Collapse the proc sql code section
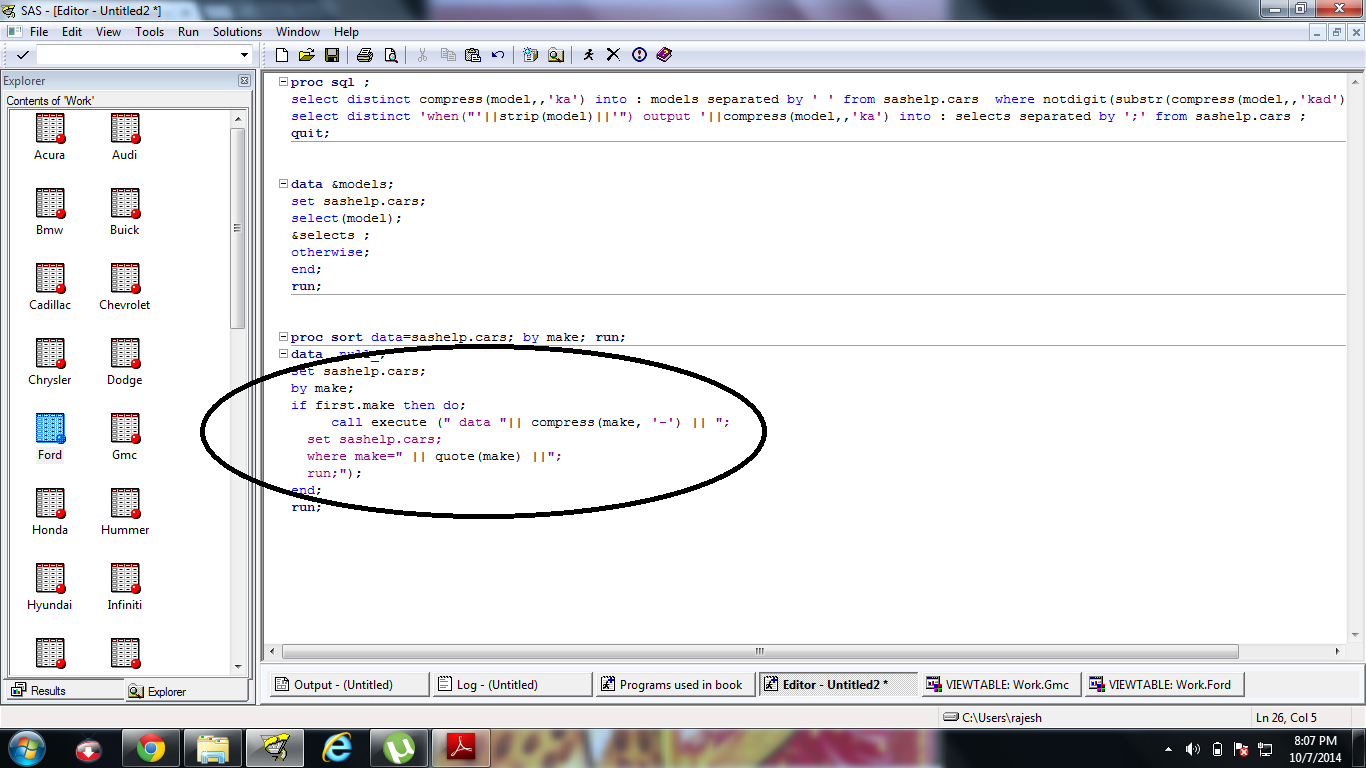This screenshot has height=768, width=1366. [x=283, y=81]
